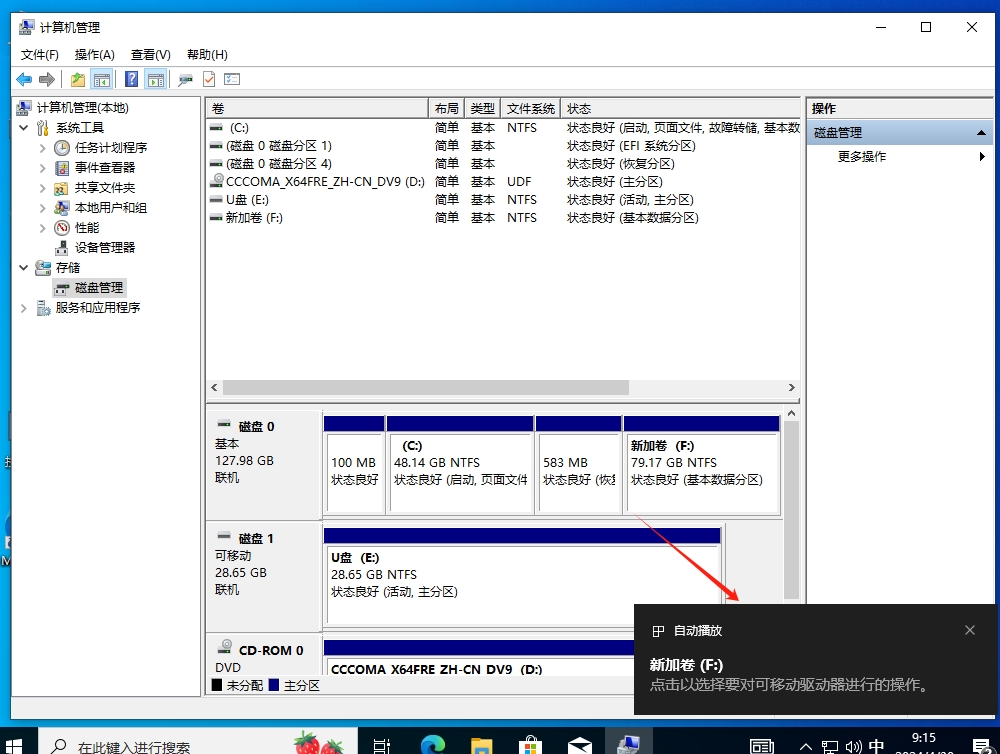Sort by the 布局 column header
The width and height of the screenshot is (1000, 754).
coord(446,108)
